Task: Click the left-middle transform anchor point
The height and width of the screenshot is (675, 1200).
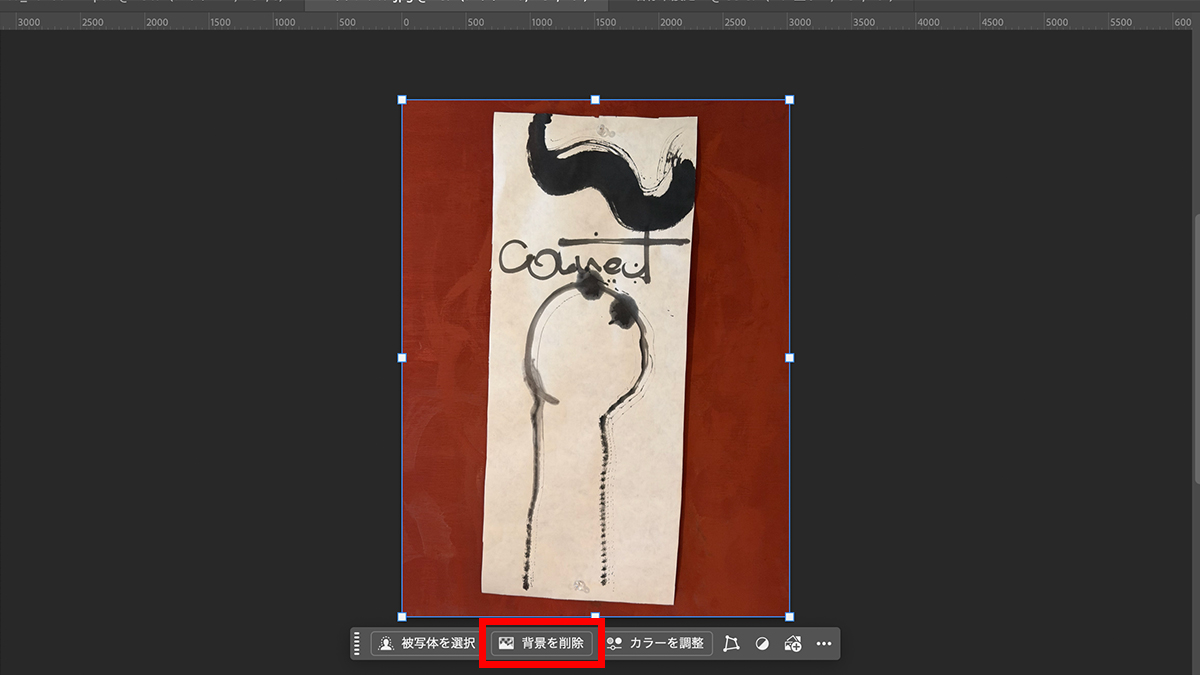Action: (402, 357)
